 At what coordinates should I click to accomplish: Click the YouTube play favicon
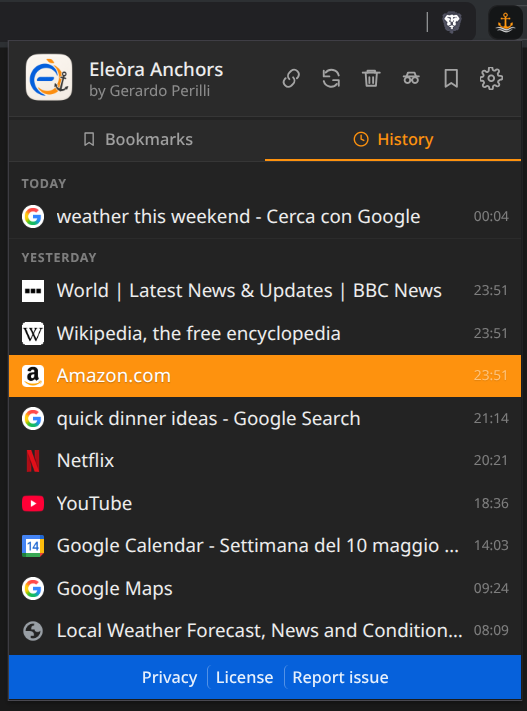pyautogui.click(x=33, y=503)
